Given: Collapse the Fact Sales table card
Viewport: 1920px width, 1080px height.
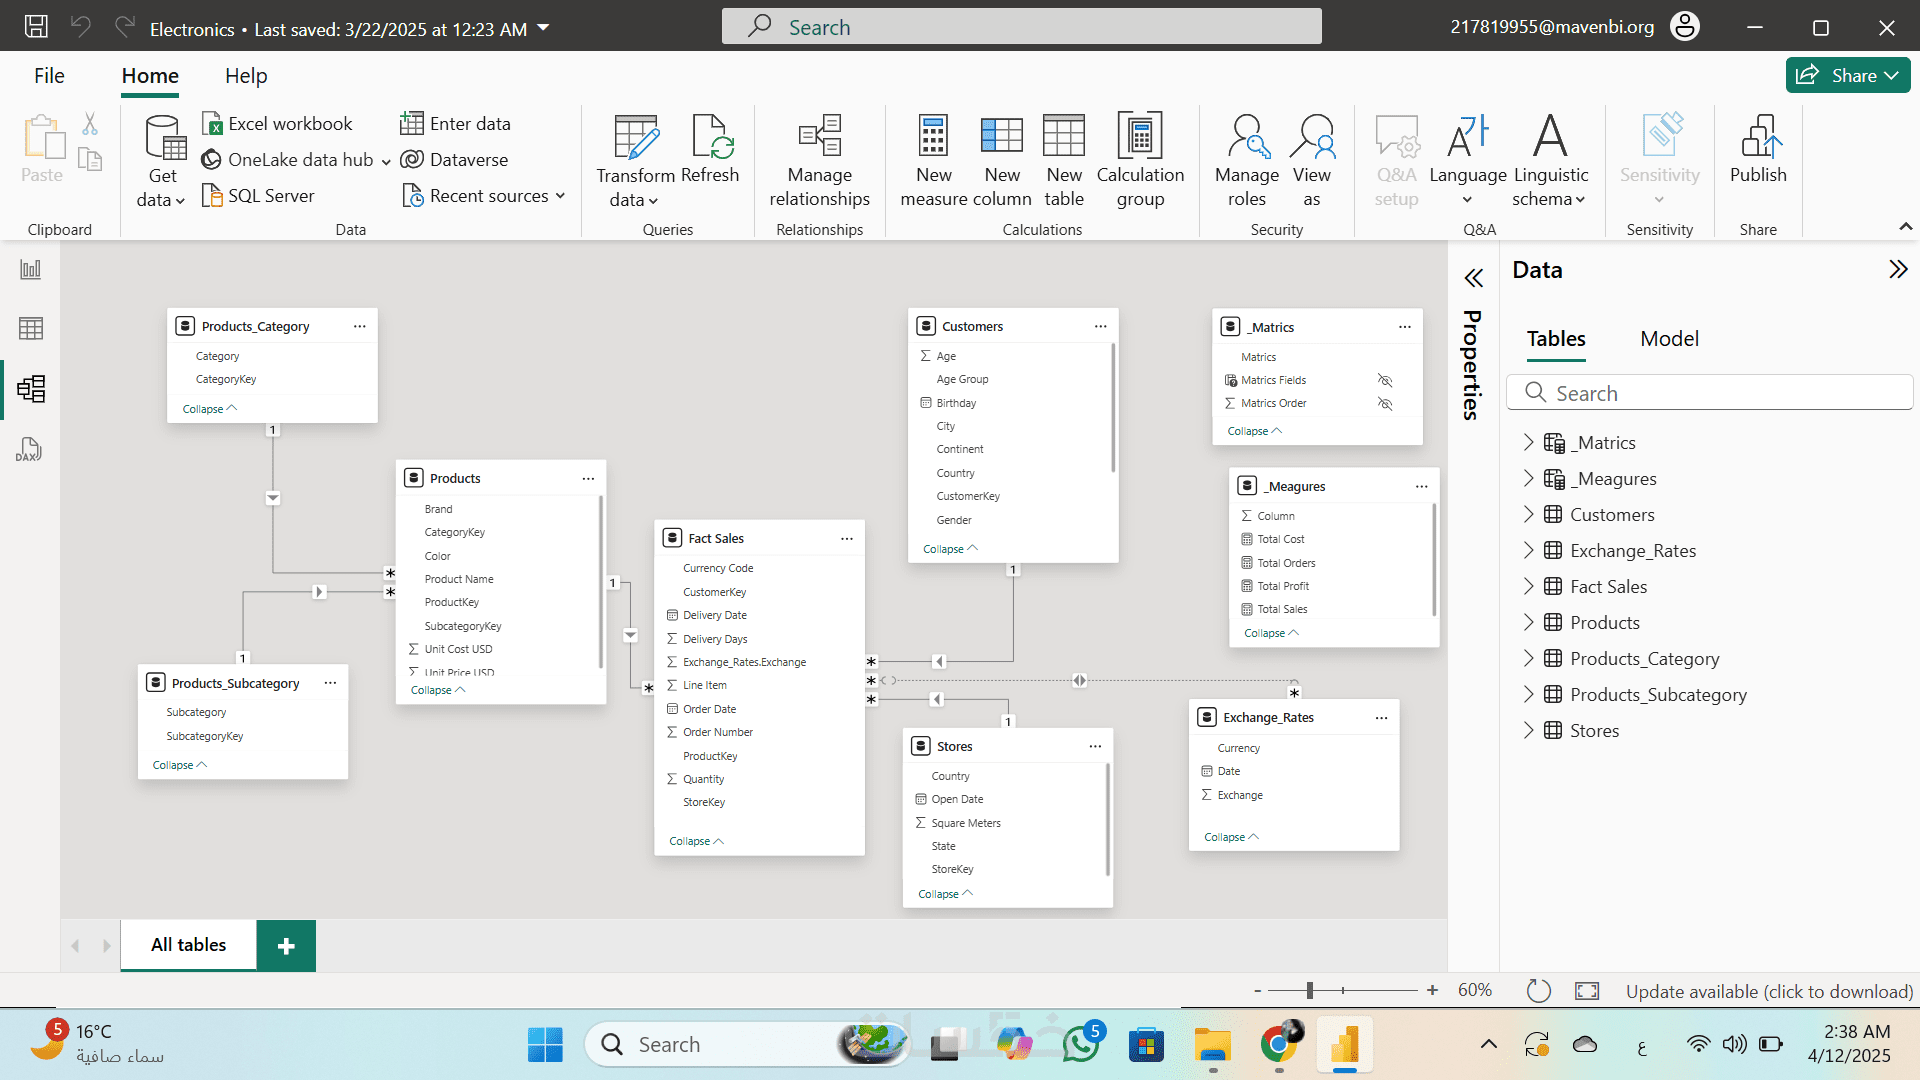Looking at the screenshot, I should (696, 841).
